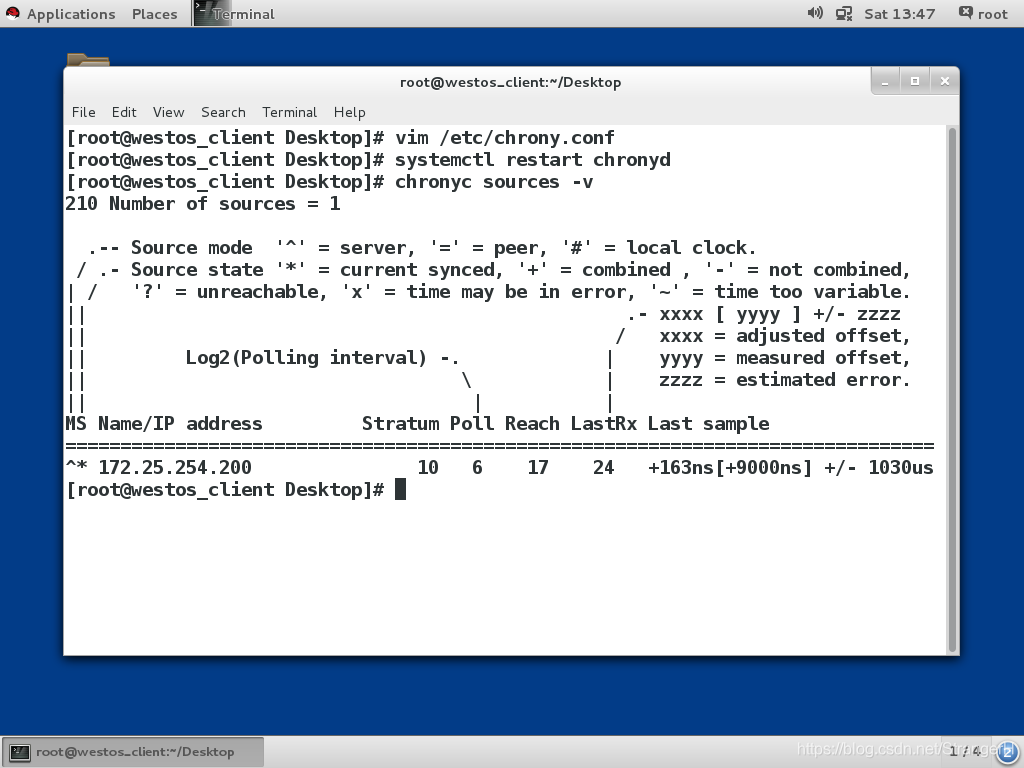The width and height of the screenshot is (1024, 768).
Task: Click the IP address 172.25.254.200
Action: [x=175, y=468]
